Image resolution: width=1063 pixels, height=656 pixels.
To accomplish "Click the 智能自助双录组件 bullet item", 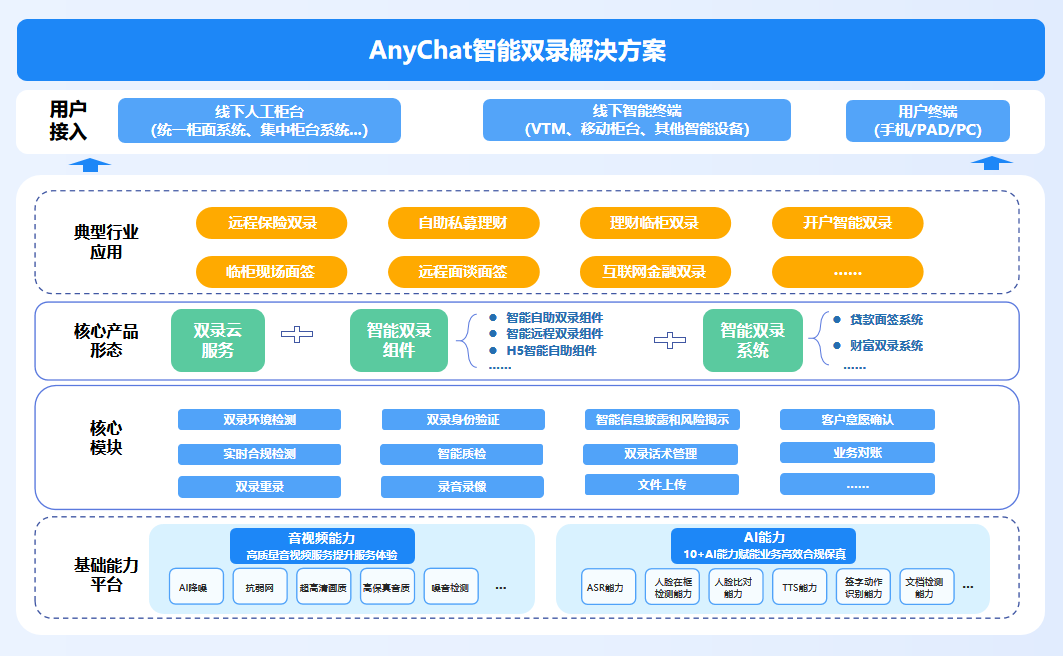I will pyautogui.click(x=546, y=317).
